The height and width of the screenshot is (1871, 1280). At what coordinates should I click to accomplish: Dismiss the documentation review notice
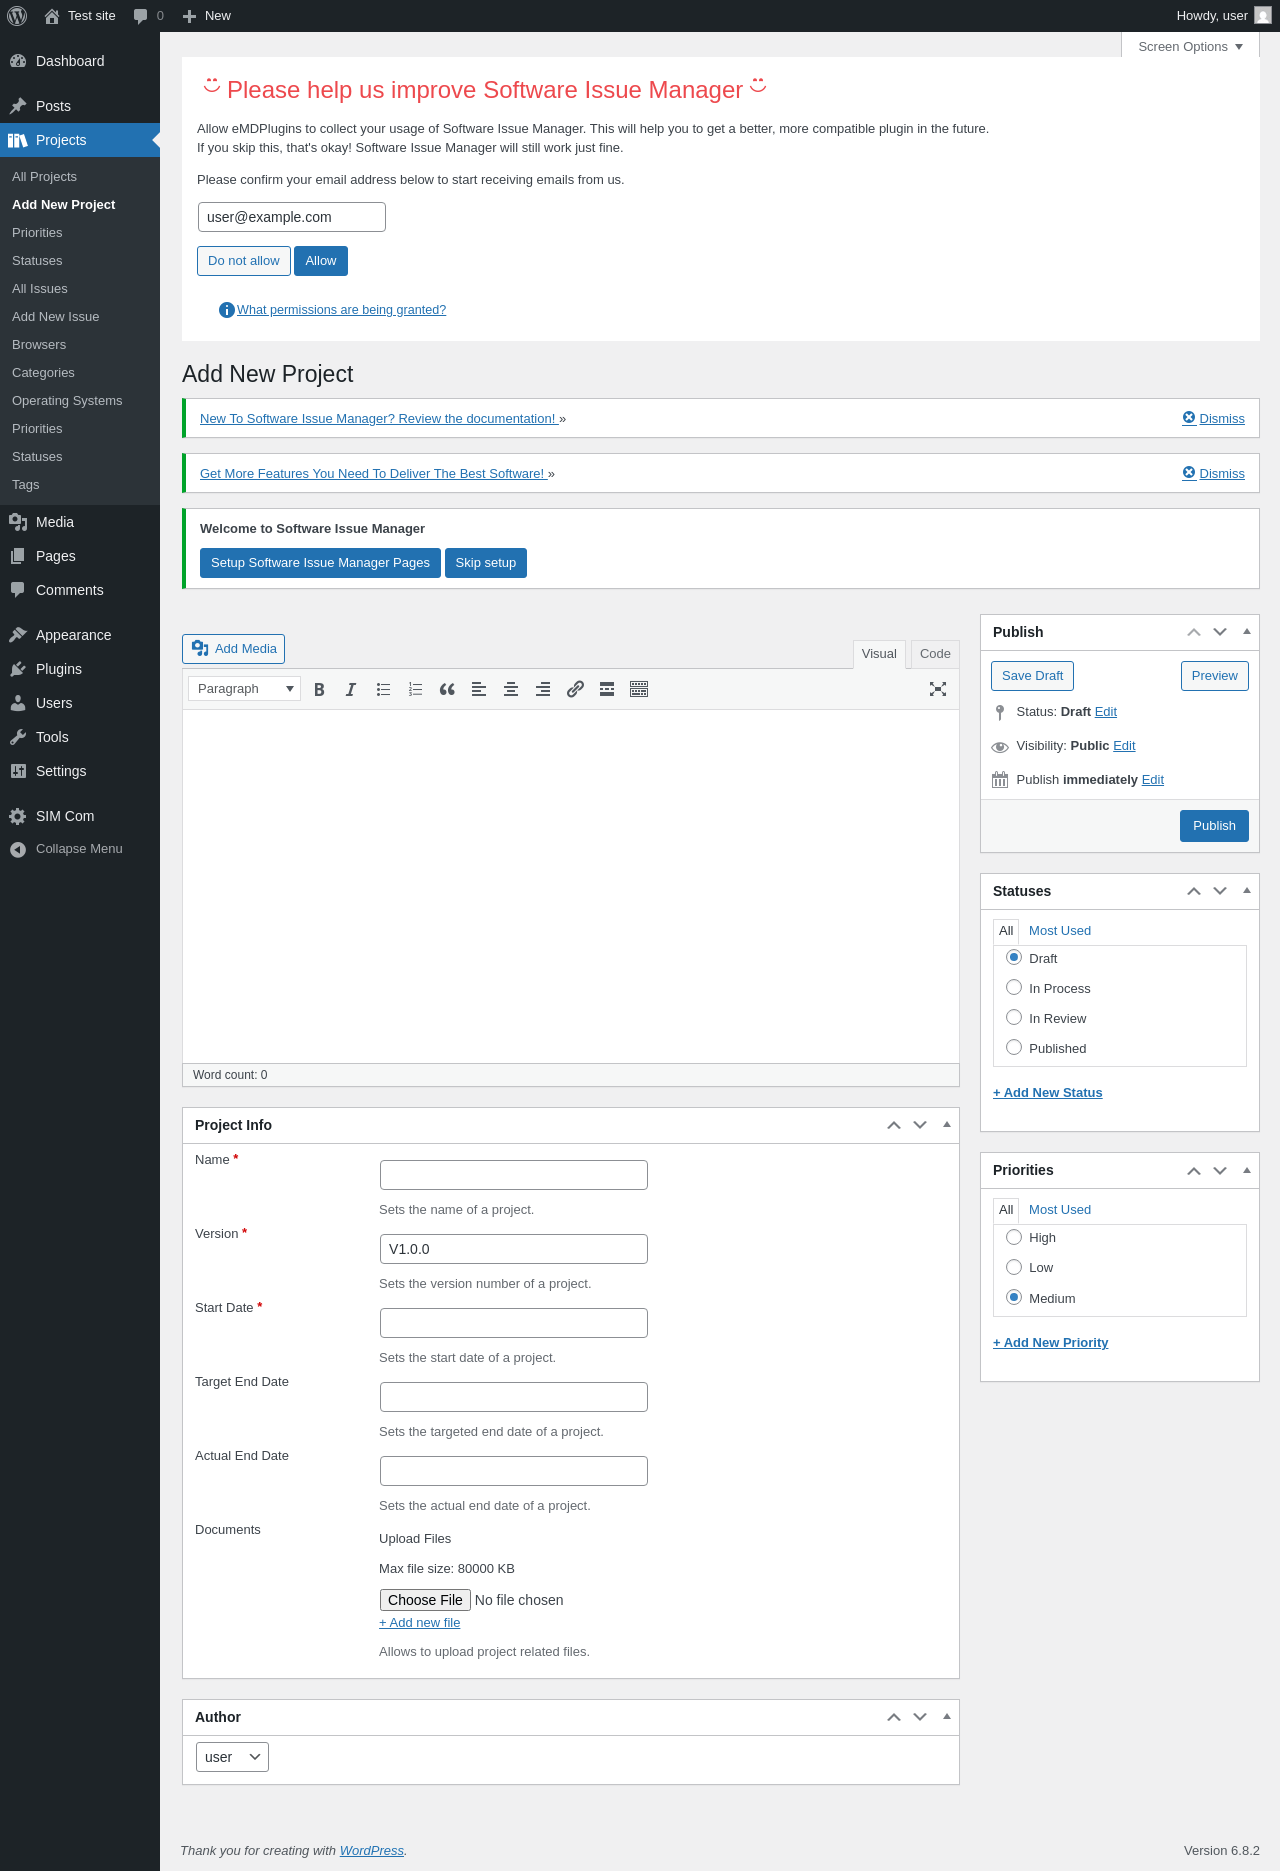[1213, 418]
